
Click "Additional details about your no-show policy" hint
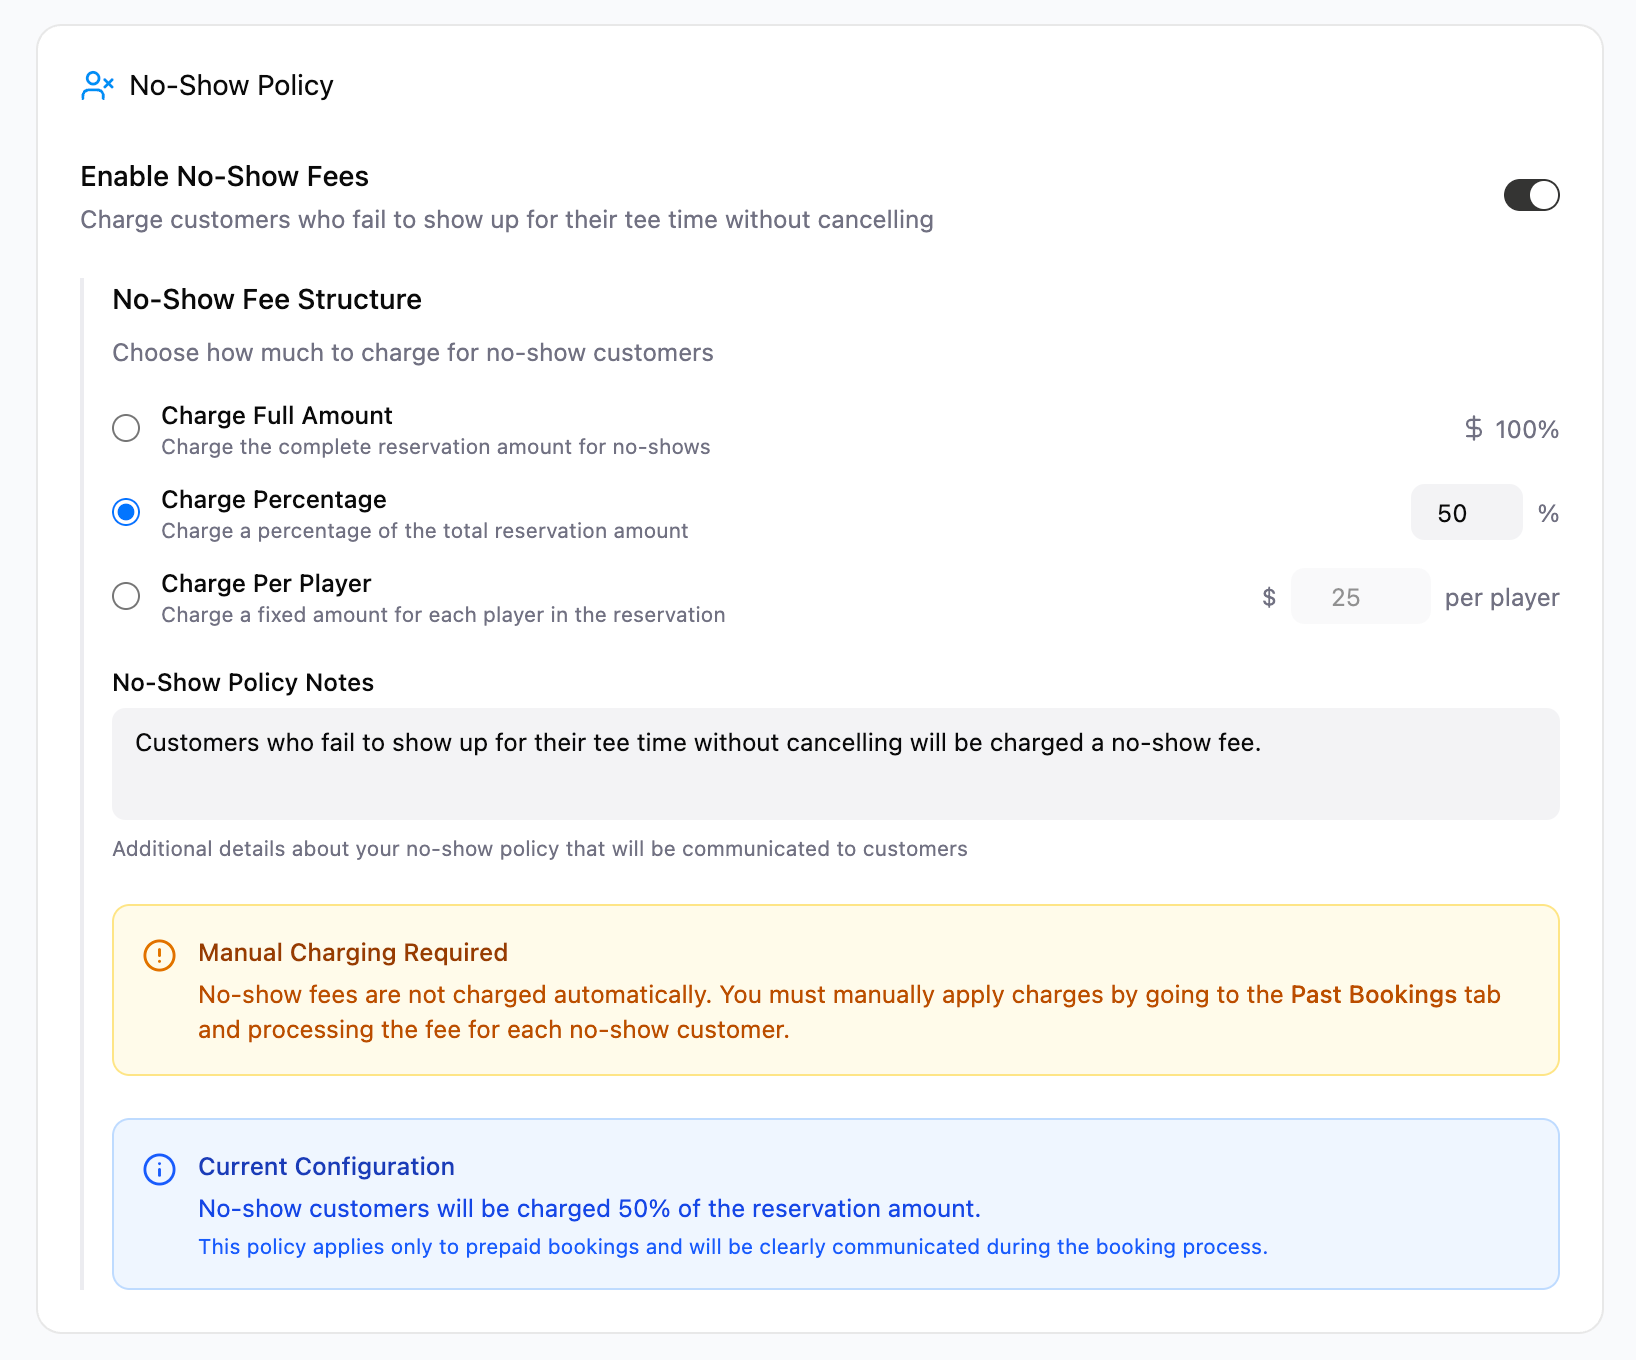[540, 848]
